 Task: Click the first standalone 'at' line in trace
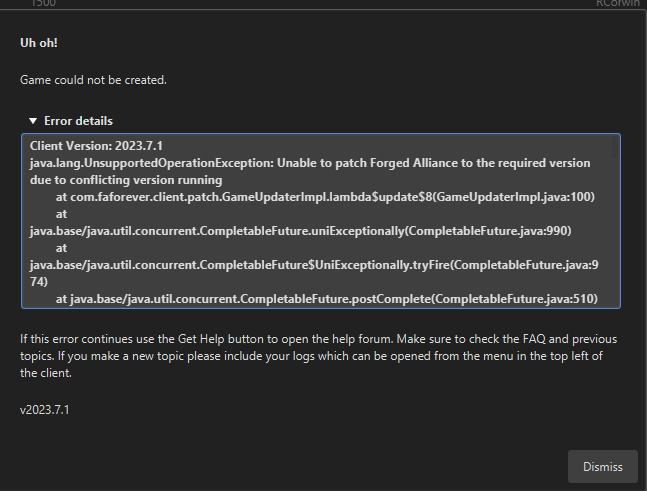click(x=61, y=214)
